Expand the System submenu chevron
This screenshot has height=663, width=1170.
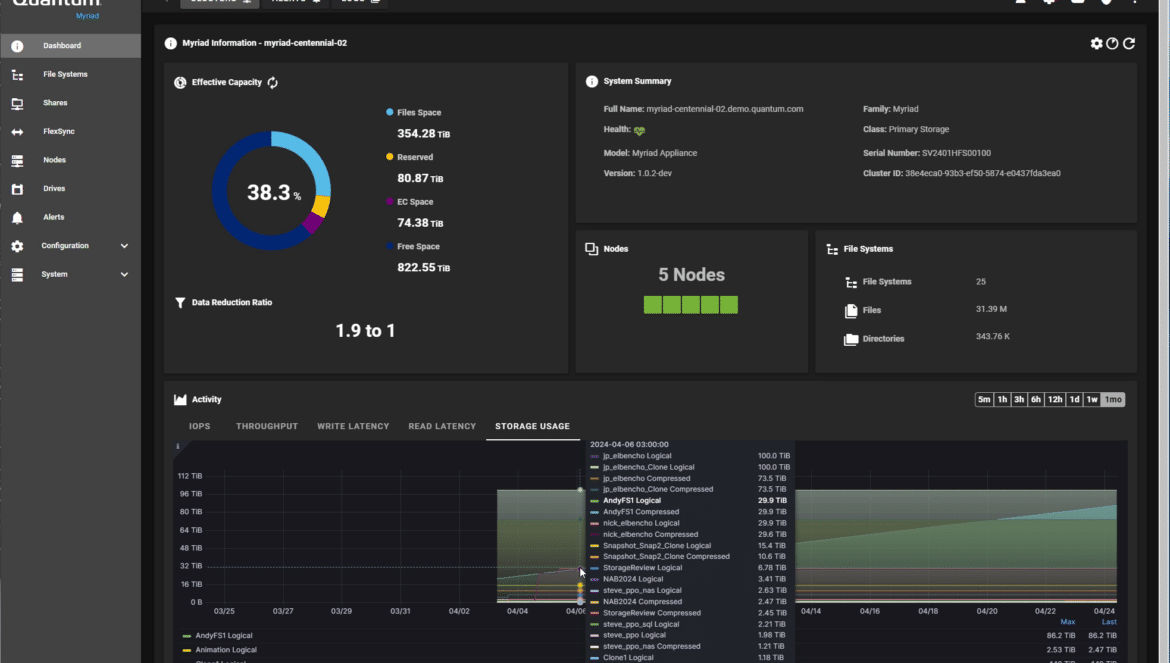(124, 274)
